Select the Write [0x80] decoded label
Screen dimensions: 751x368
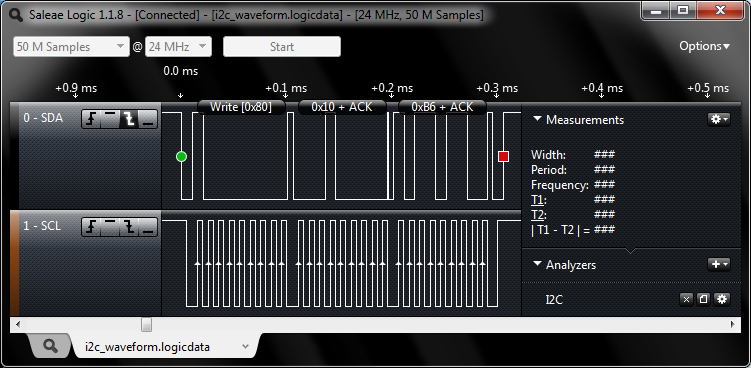click(x=241, y=107)
